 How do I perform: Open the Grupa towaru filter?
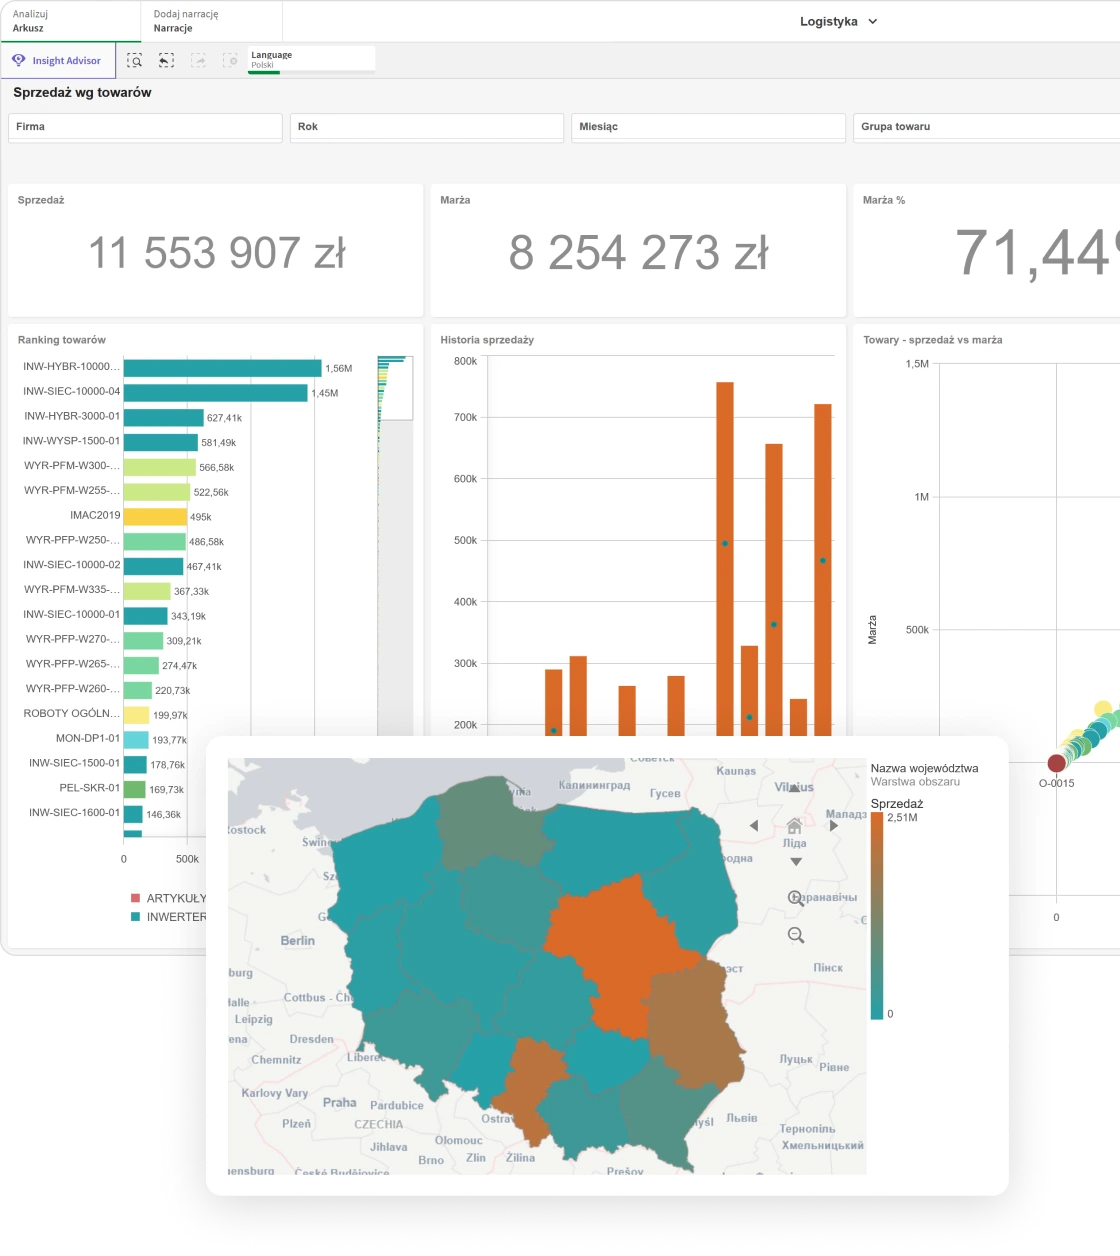tap(985, 127)
